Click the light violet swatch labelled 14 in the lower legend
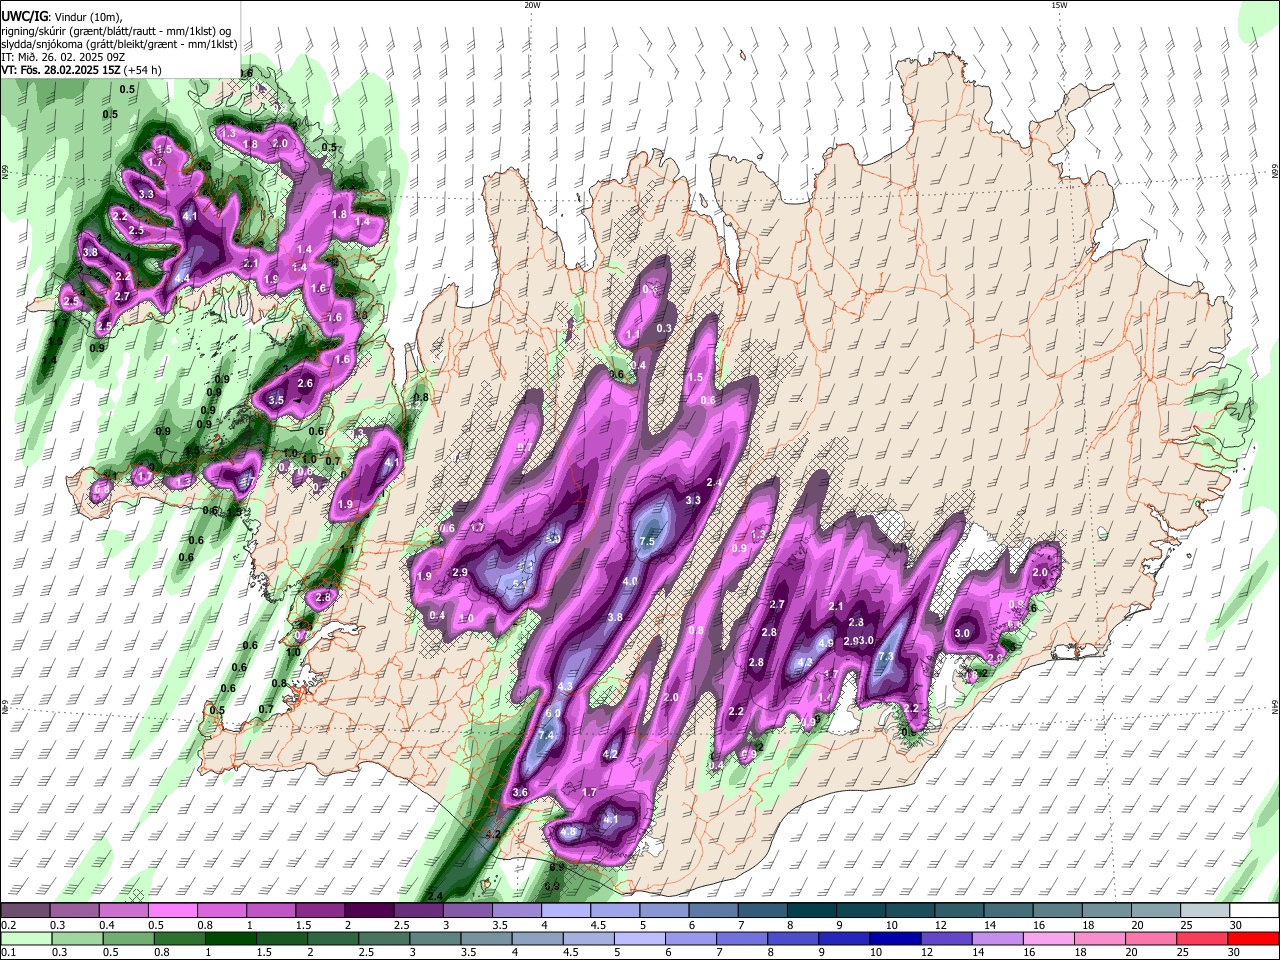 (999, 938)
